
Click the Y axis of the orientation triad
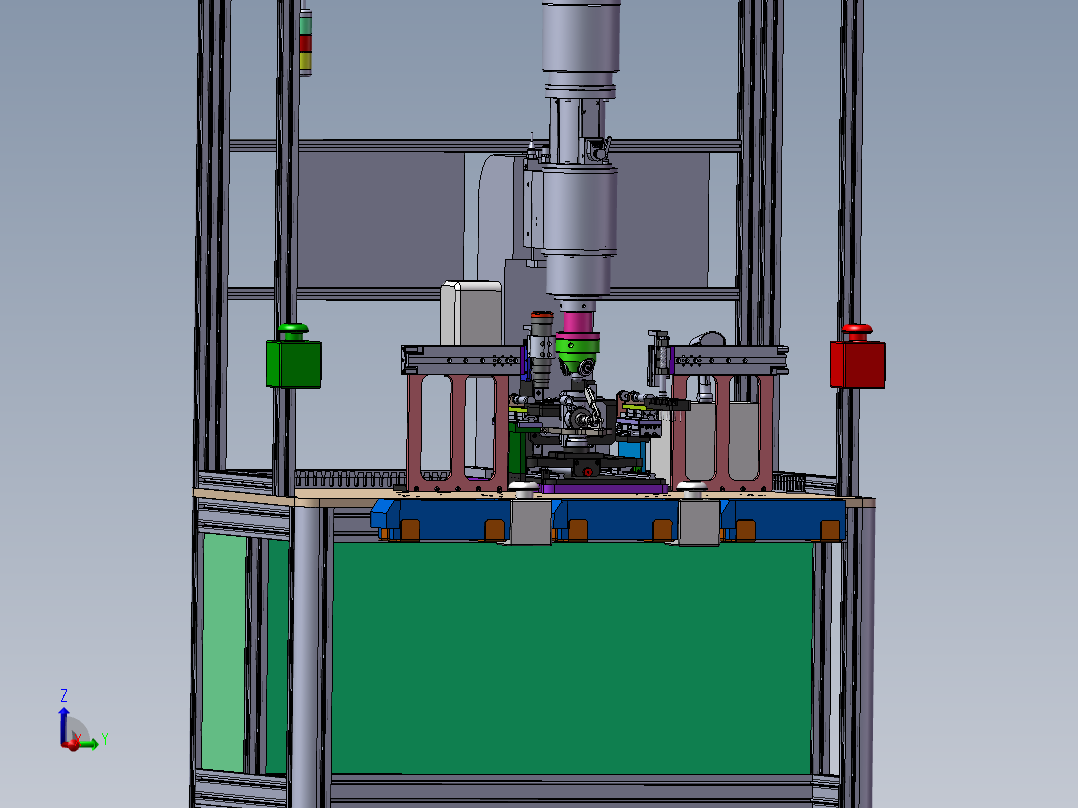[88, 744]
